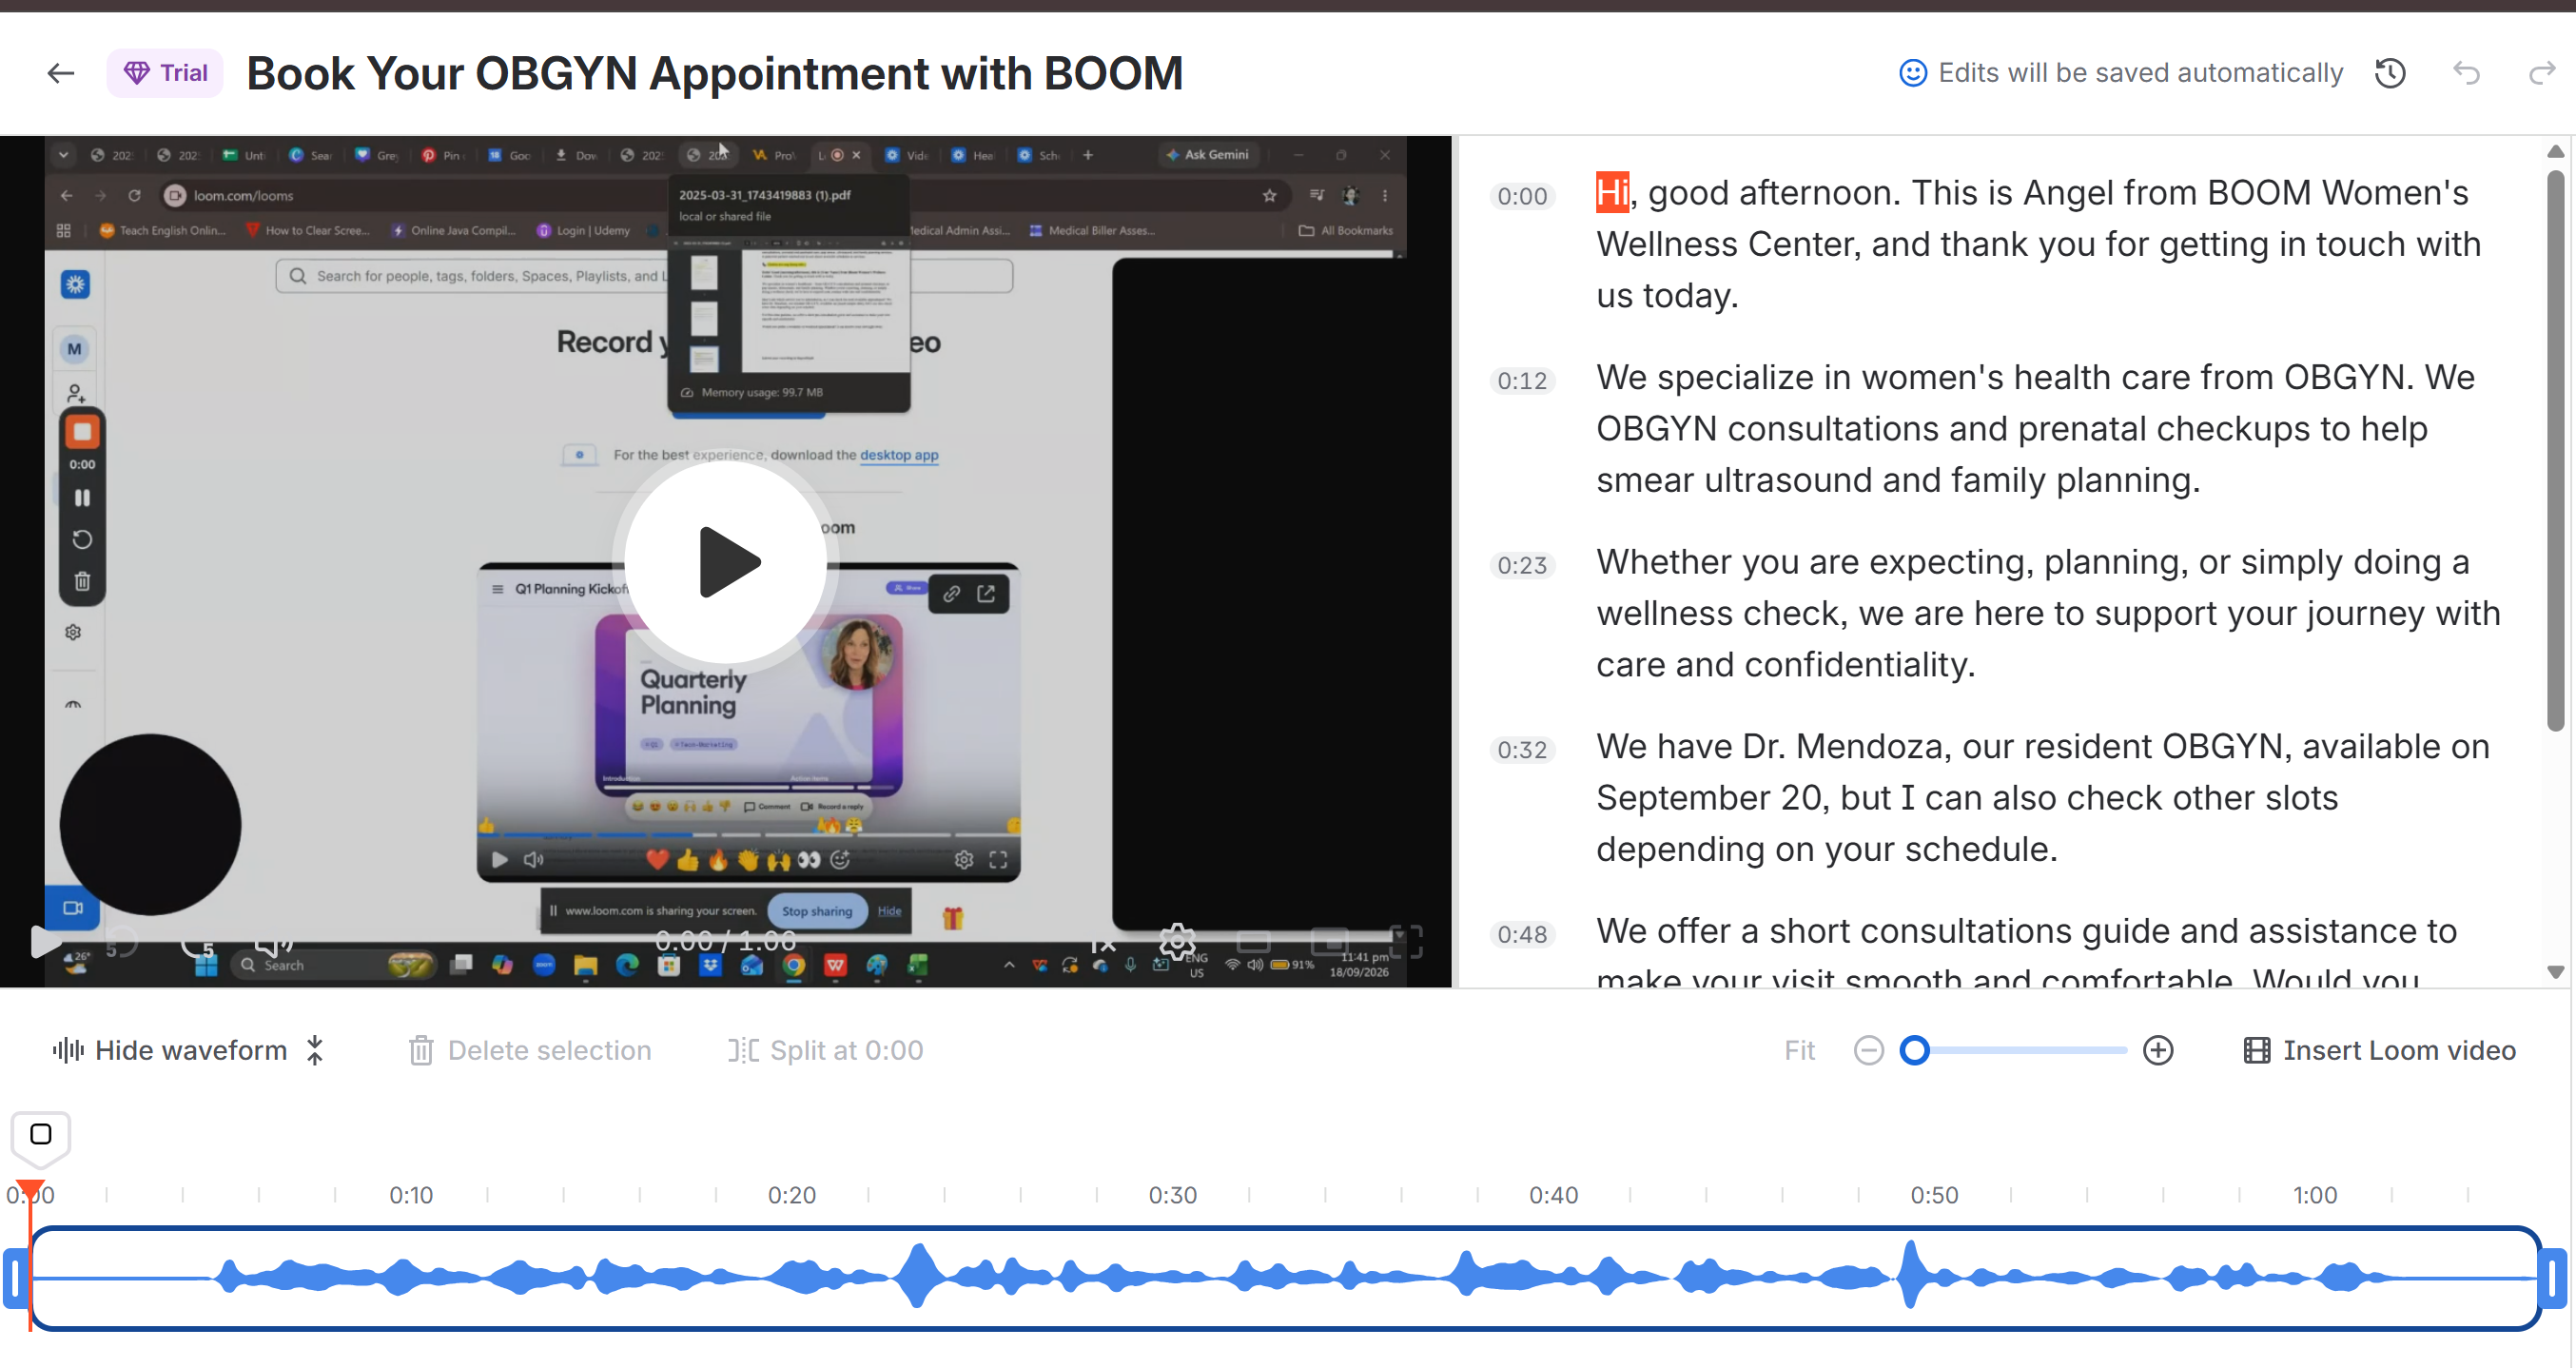Click the transcript scrollbar down arrow

click(x=2555, y=971)
